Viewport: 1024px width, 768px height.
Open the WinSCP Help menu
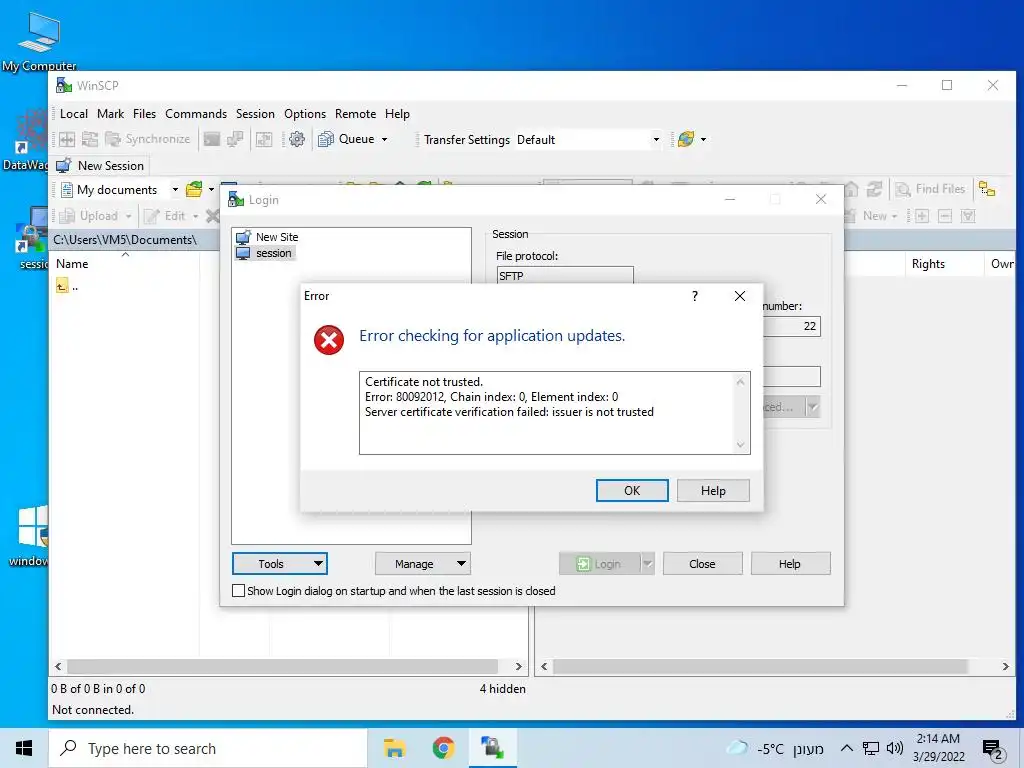click(x=397, y=114)
